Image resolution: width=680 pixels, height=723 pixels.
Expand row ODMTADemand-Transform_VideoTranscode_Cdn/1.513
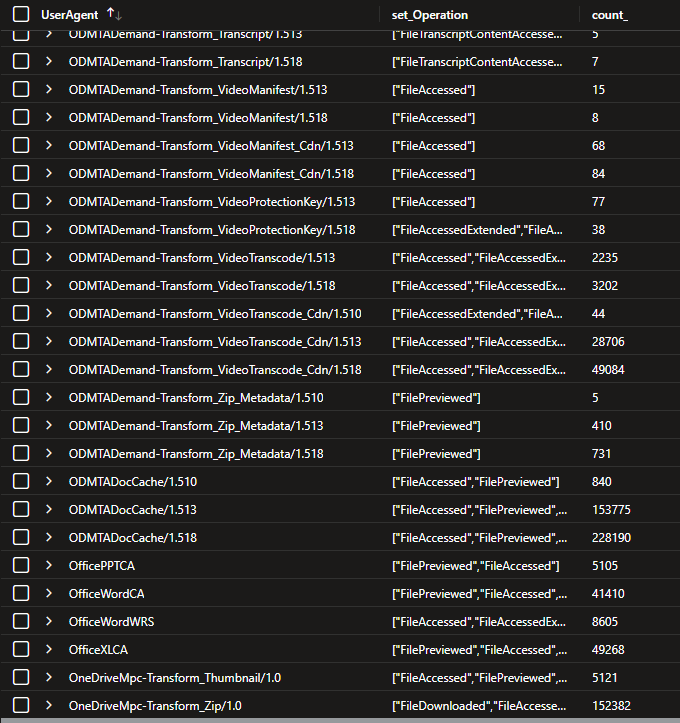pyautogui.click(x=49, y=342)
